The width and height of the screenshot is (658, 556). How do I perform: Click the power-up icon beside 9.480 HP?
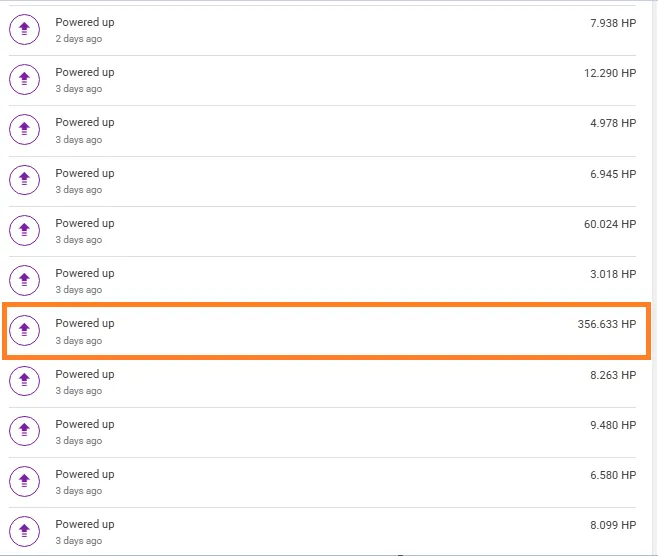(x=24, y=431)
